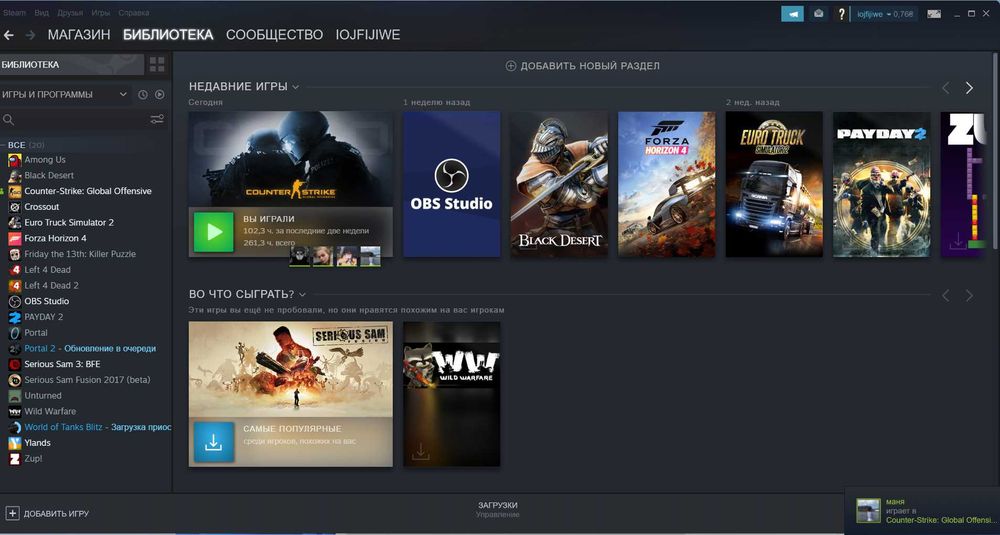Open the OBS Studio cover thumbnail

[x=452, y=184]
